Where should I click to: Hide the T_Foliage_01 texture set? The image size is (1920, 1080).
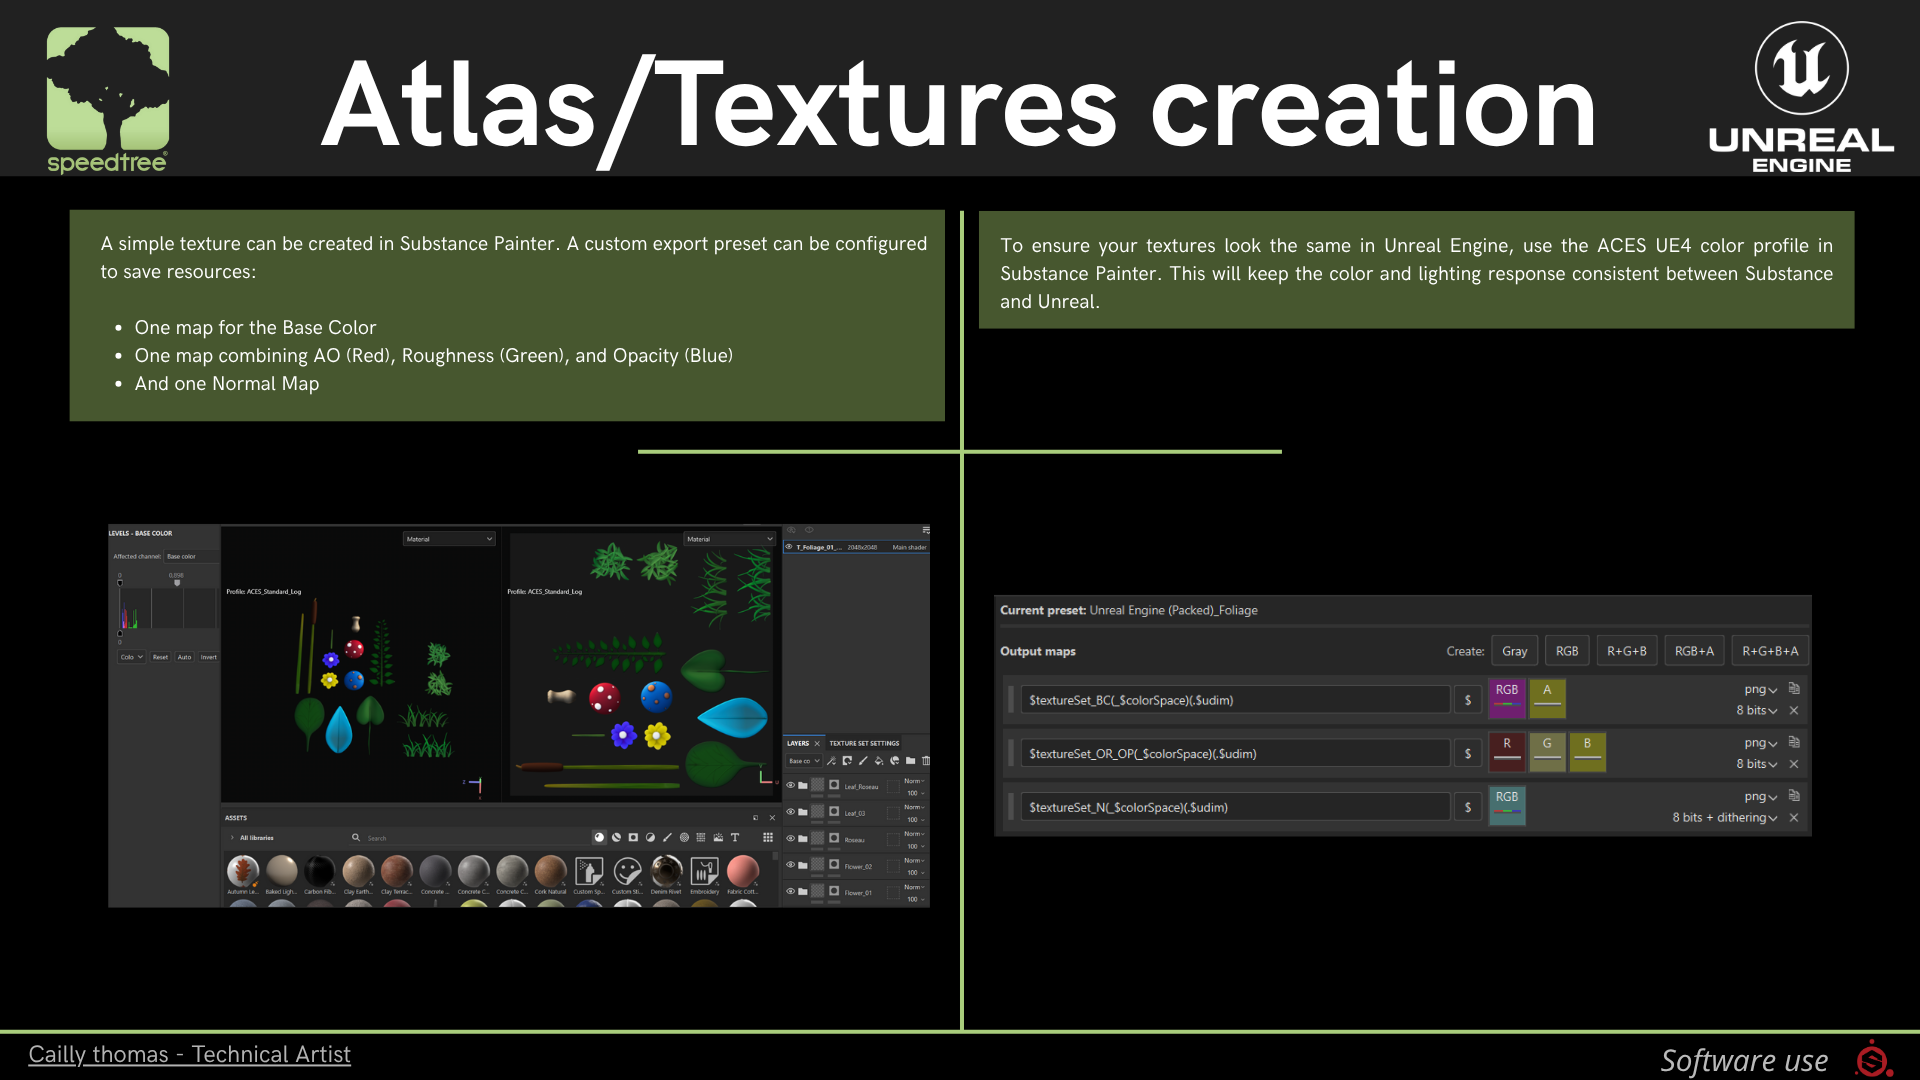789,547
